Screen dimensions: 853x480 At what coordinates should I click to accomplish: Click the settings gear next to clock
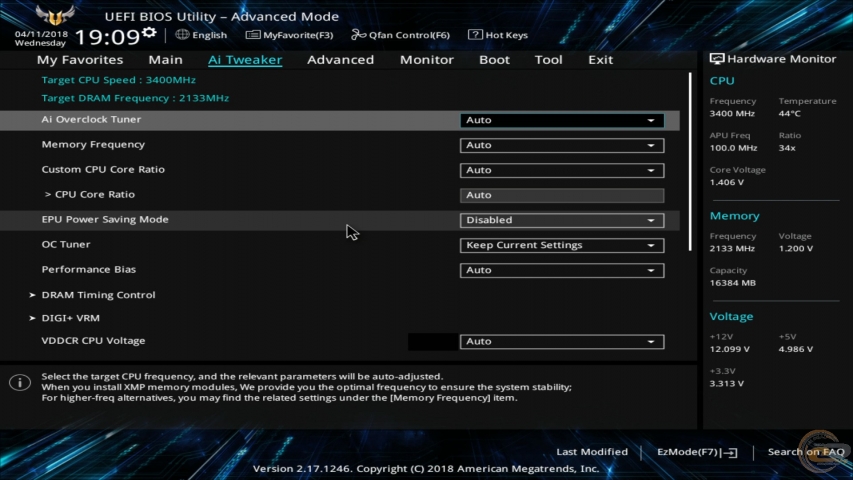click(149, 34)
